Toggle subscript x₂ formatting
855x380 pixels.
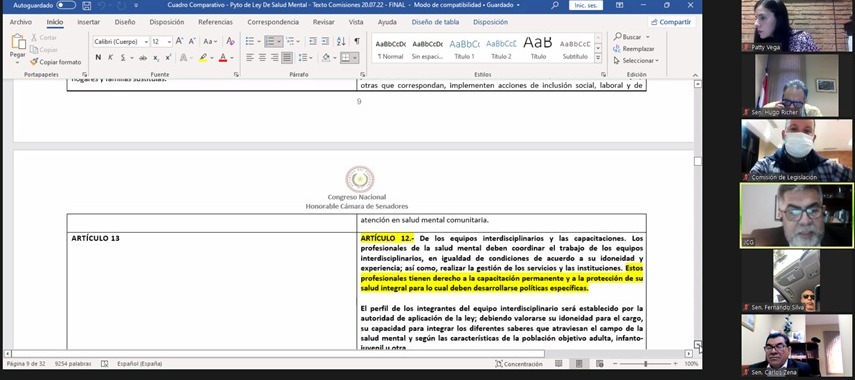tap(156, 57)
